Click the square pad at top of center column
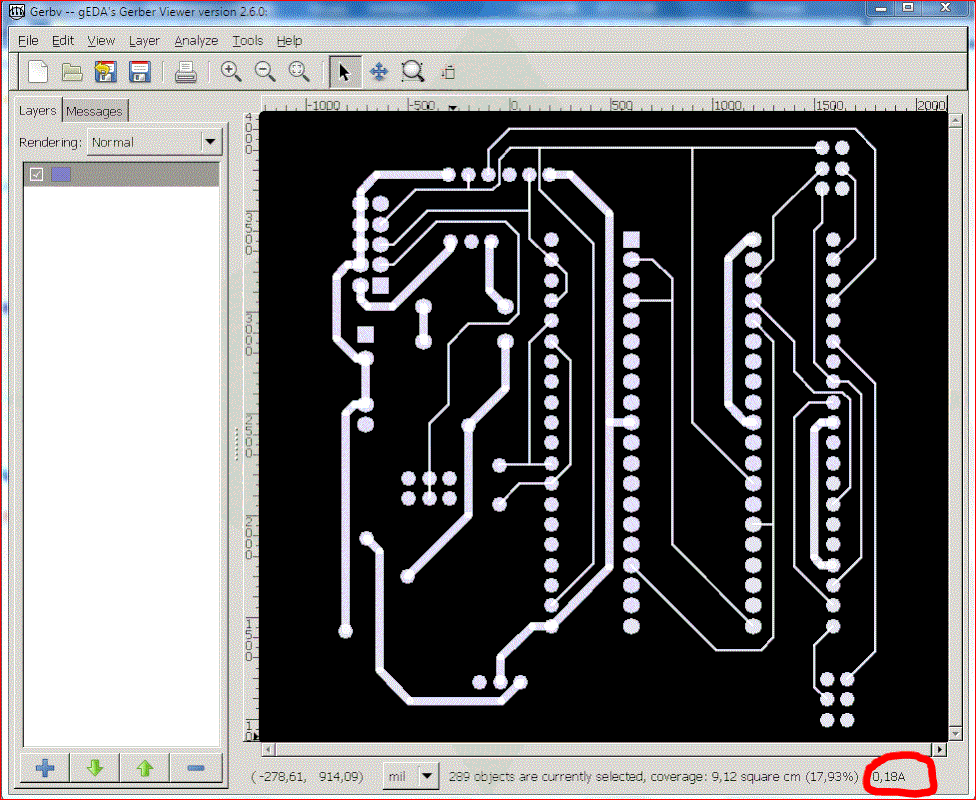The width and height of the screenshot is (976, 800). tap(631, 240)
